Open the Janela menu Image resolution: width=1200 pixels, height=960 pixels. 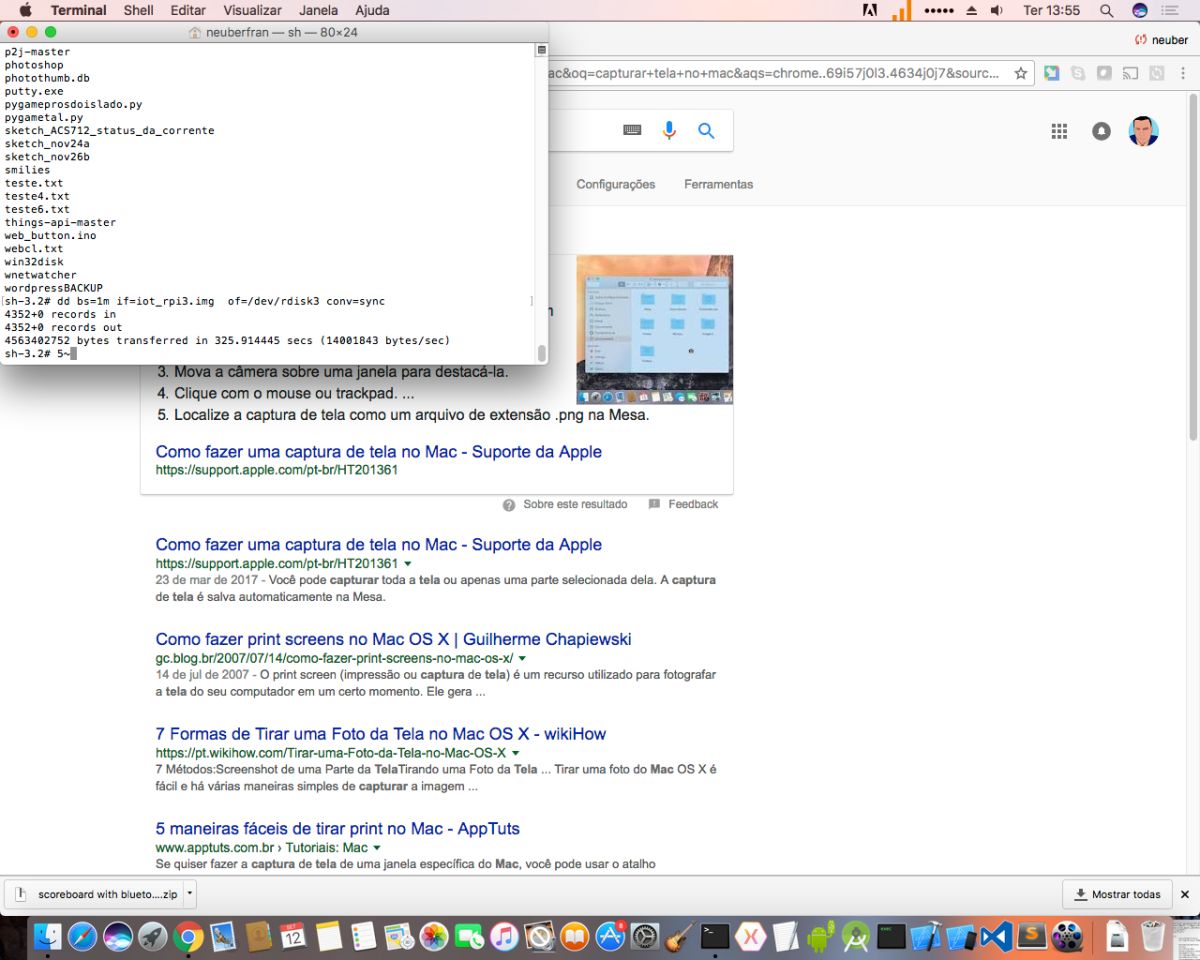pyautogui.click(x=319, y=10)
